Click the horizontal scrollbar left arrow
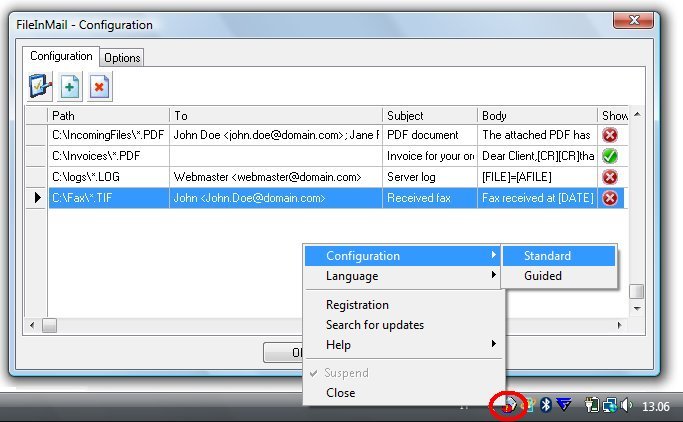The width and height of the screenshot is (683, 422). pos(32,325)
